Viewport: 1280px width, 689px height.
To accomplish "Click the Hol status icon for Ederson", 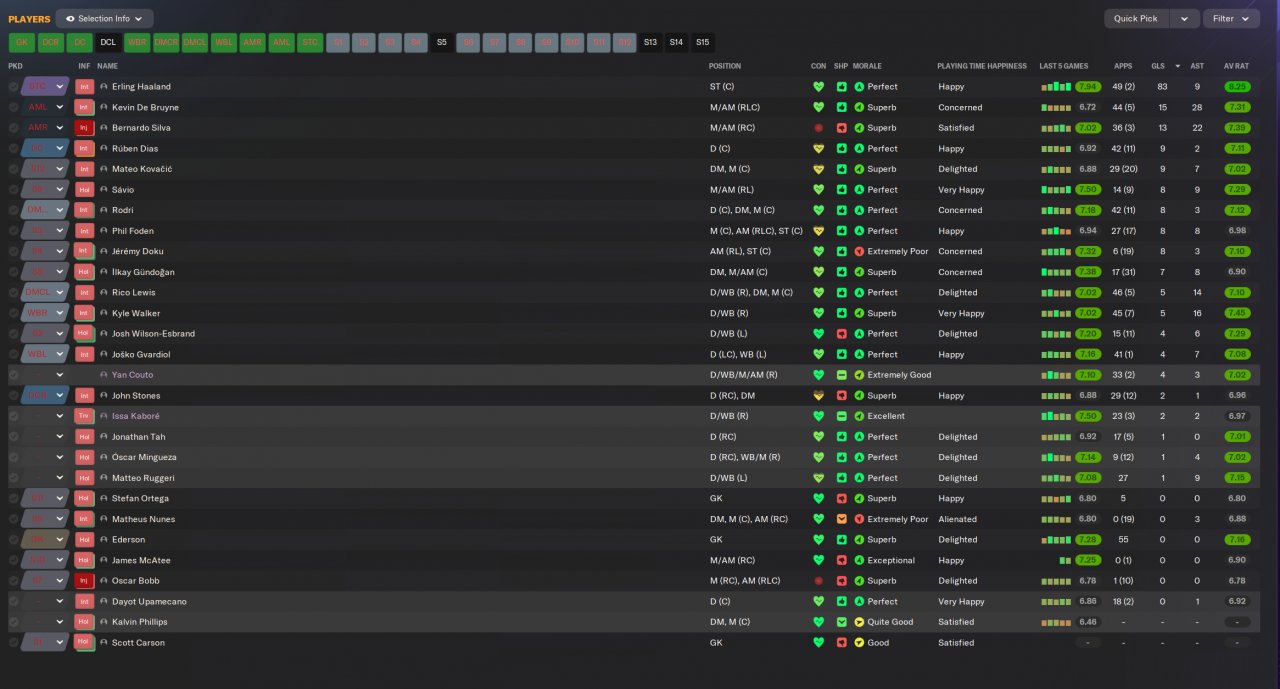I will 84,540.
